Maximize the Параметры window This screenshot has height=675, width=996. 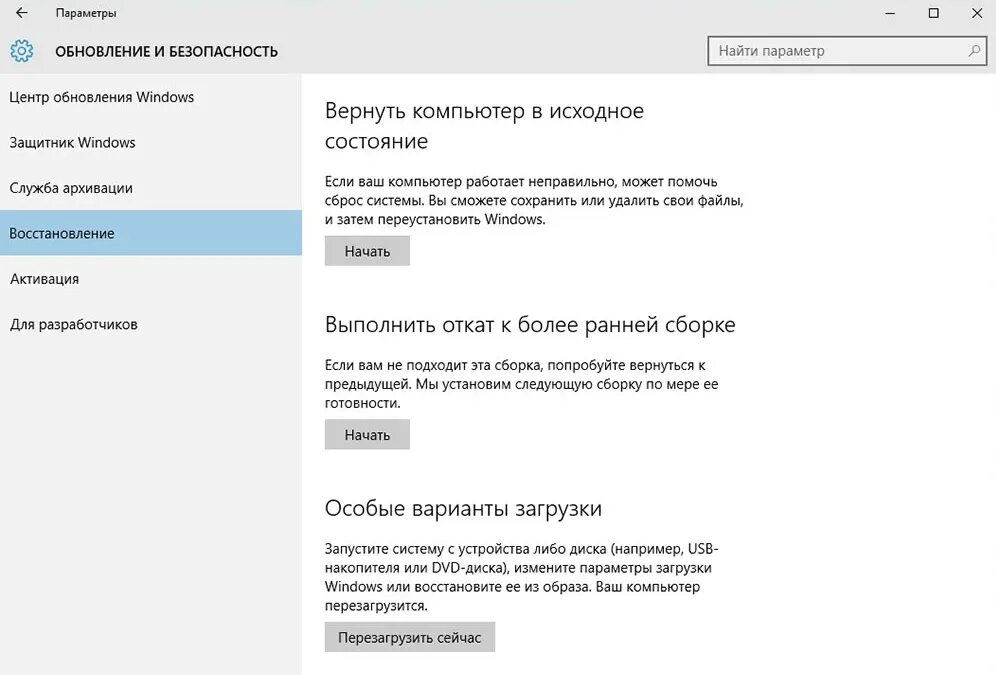933,13
